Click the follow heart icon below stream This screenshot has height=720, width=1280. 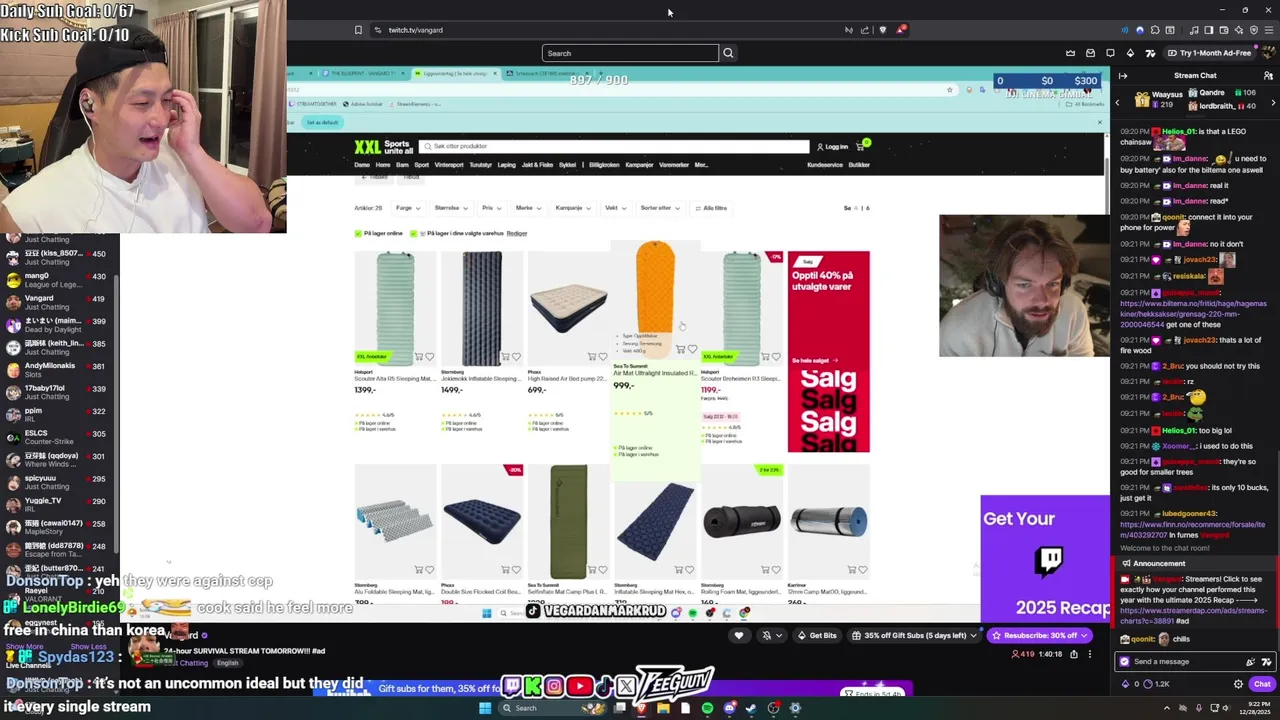coord(739,635)
